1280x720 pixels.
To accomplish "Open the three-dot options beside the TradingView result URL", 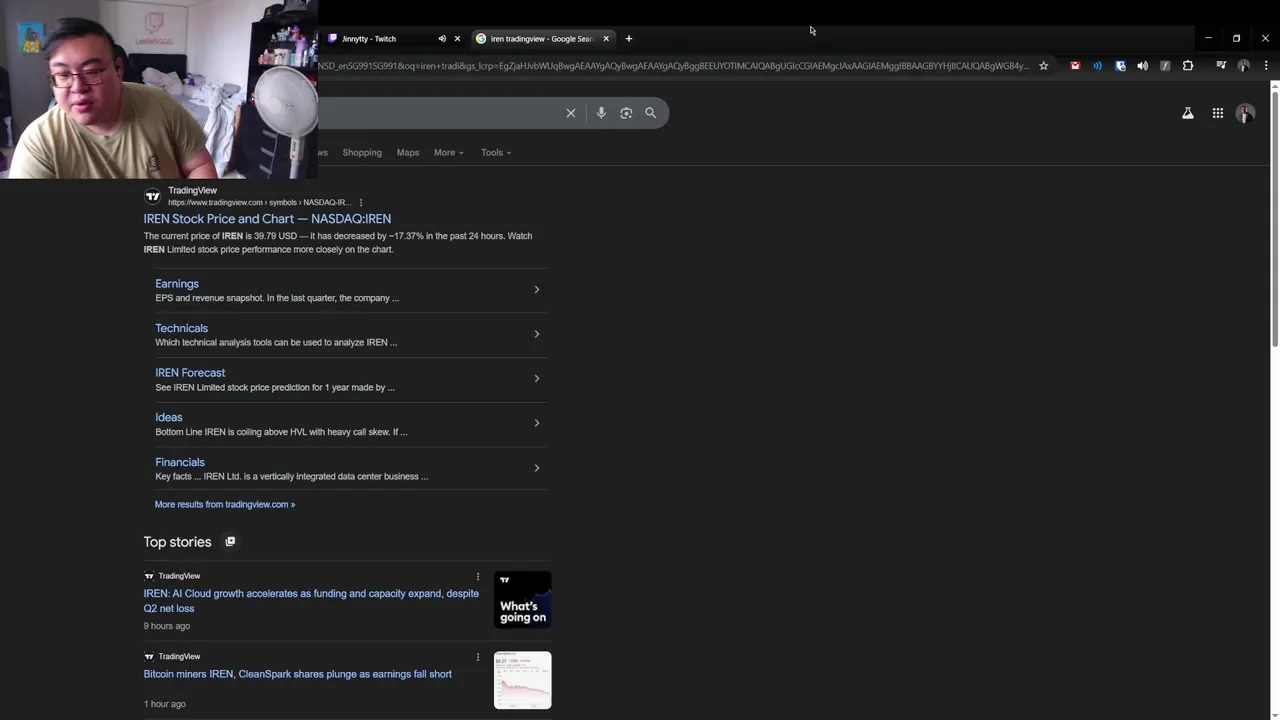I will (x=361, y=202).
